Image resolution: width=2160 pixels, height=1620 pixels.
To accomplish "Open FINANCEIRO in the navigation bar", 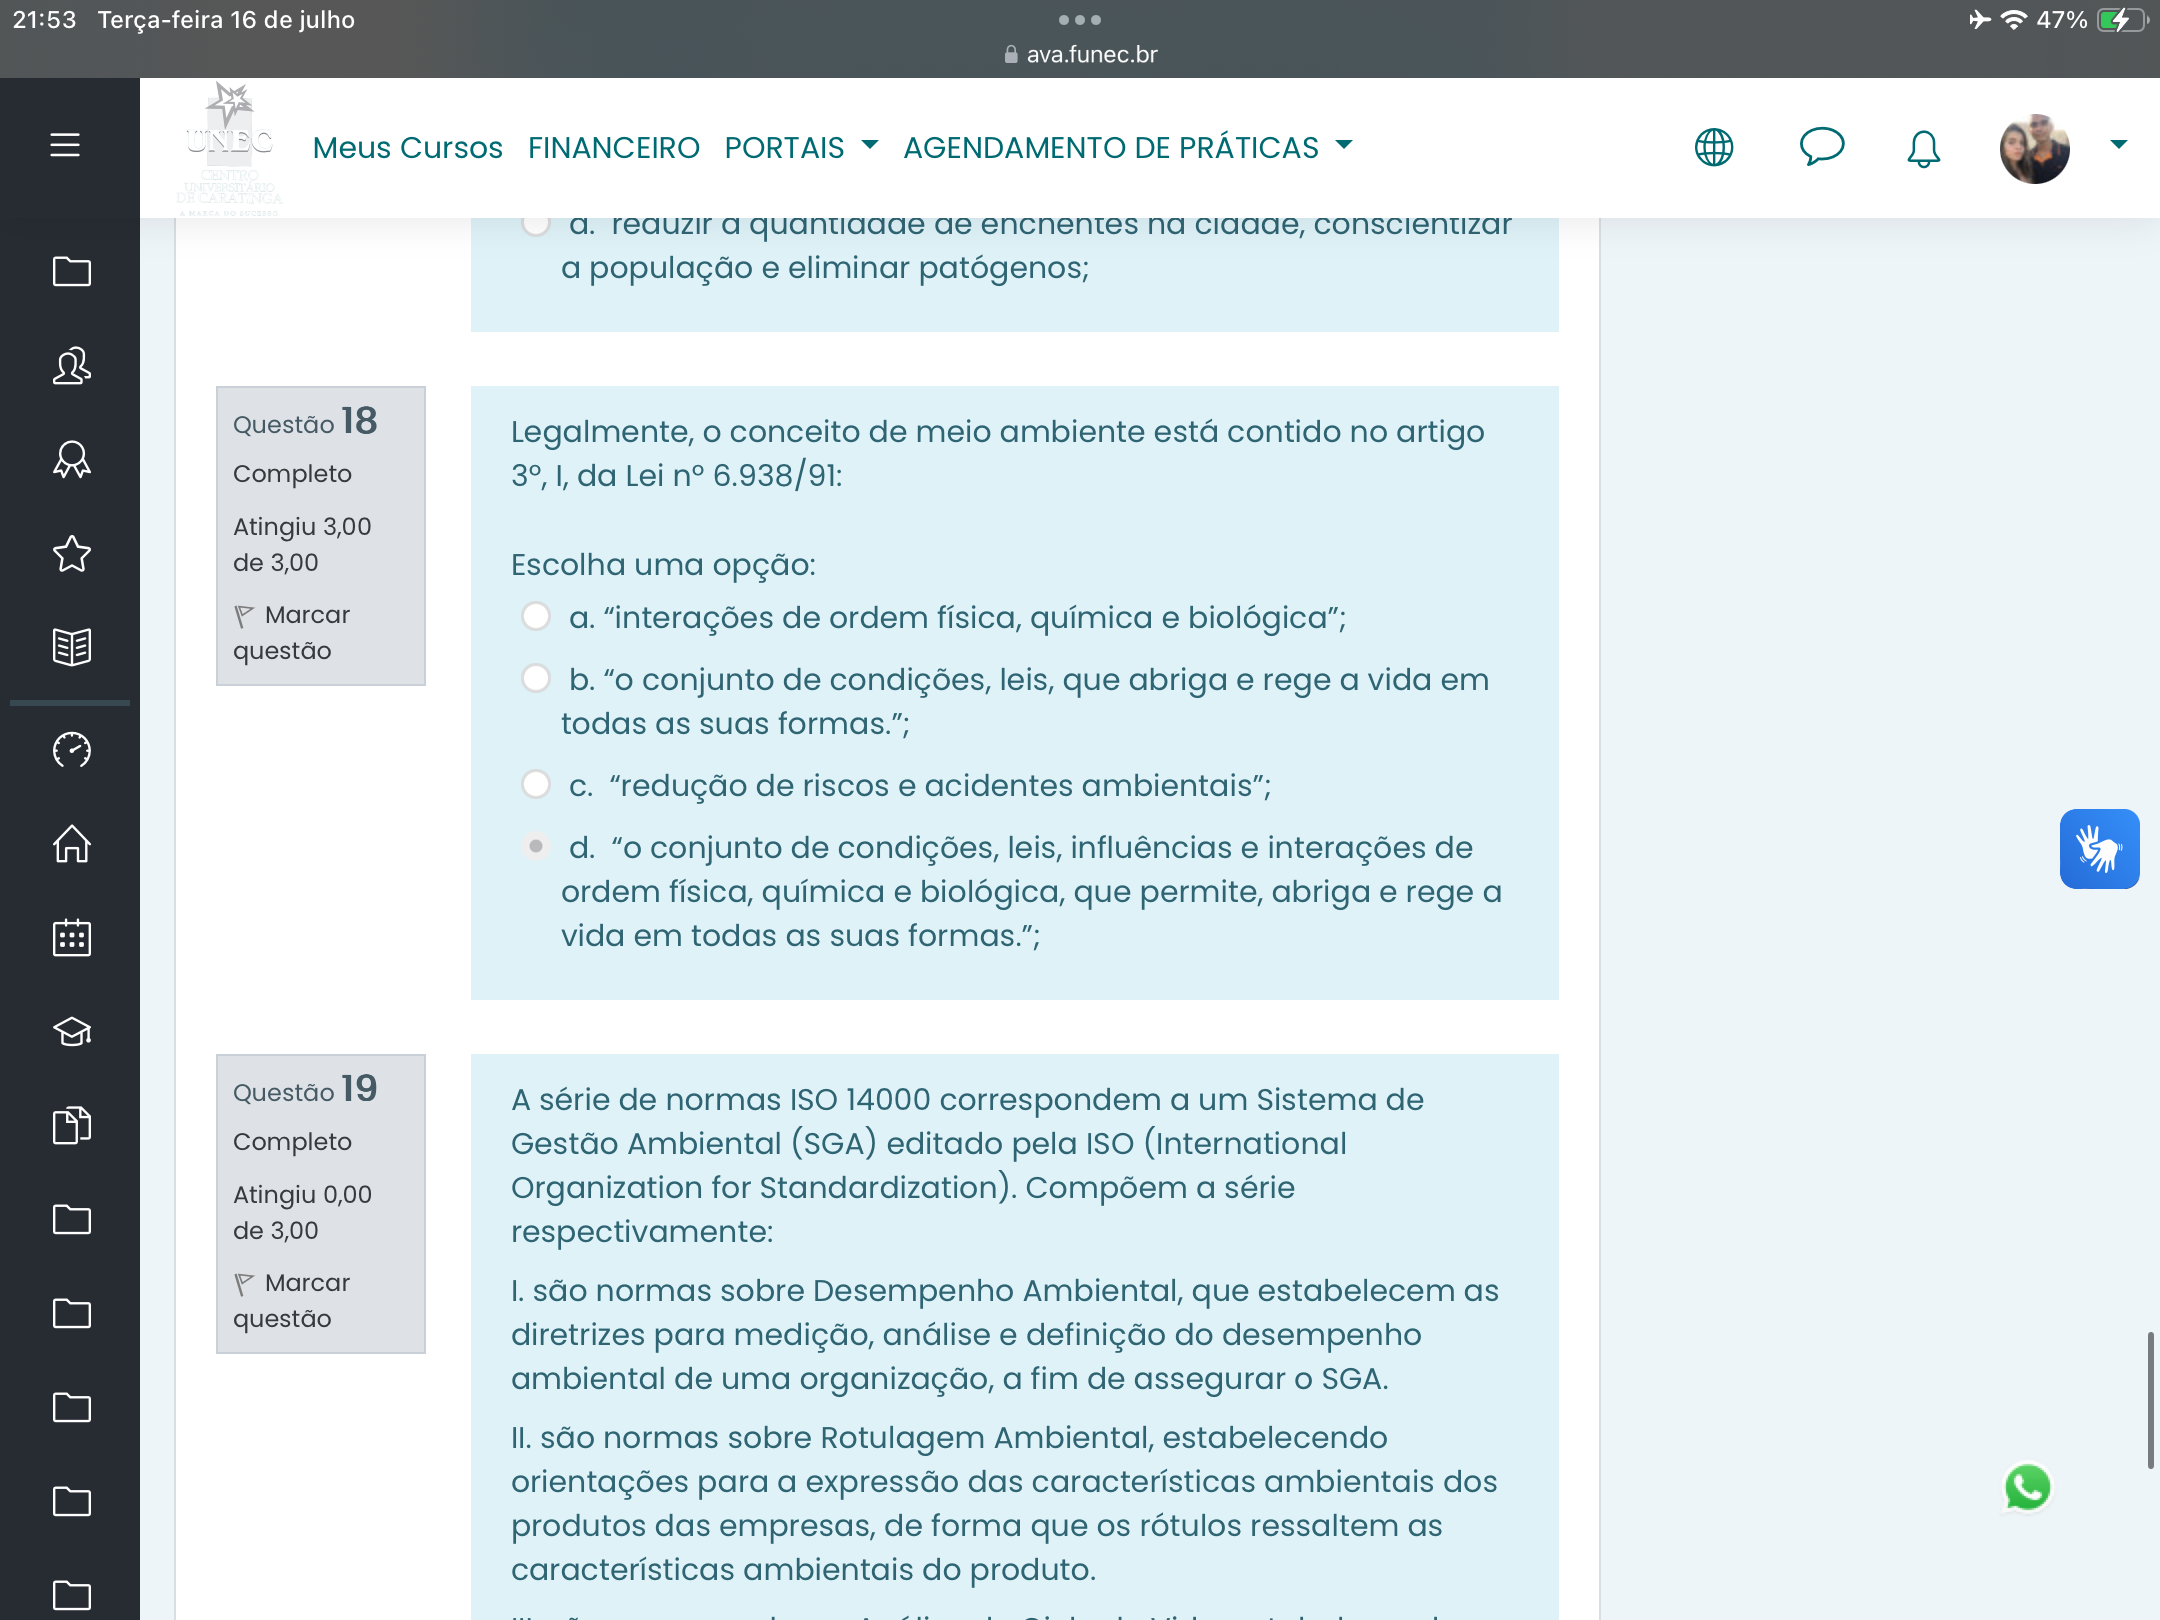I will (x=613, y=147).
